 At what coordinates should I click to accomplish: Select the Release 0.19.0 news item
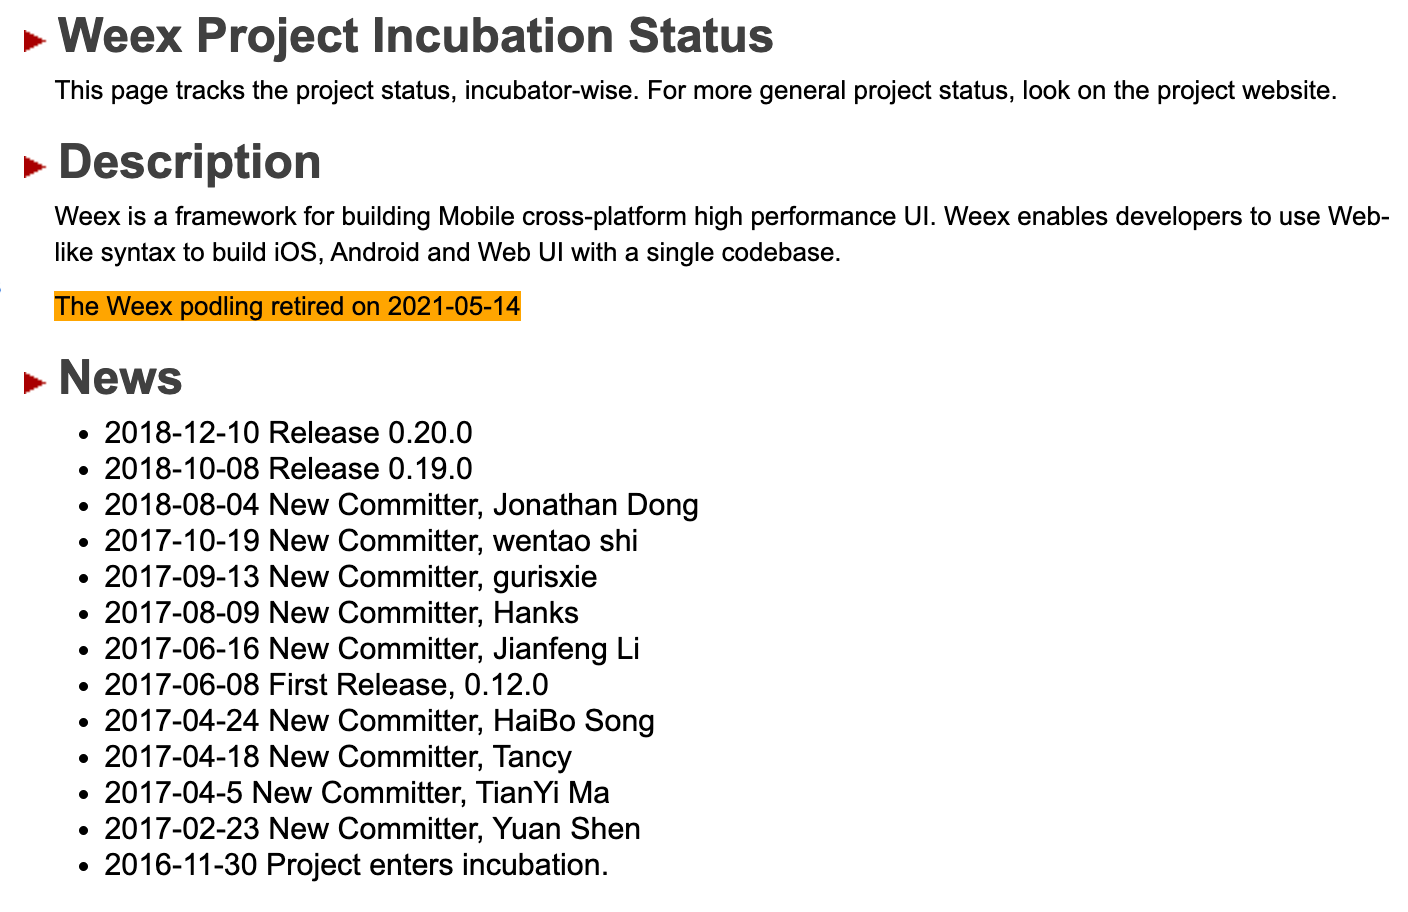pyautogui.click(x=288, y=469)
